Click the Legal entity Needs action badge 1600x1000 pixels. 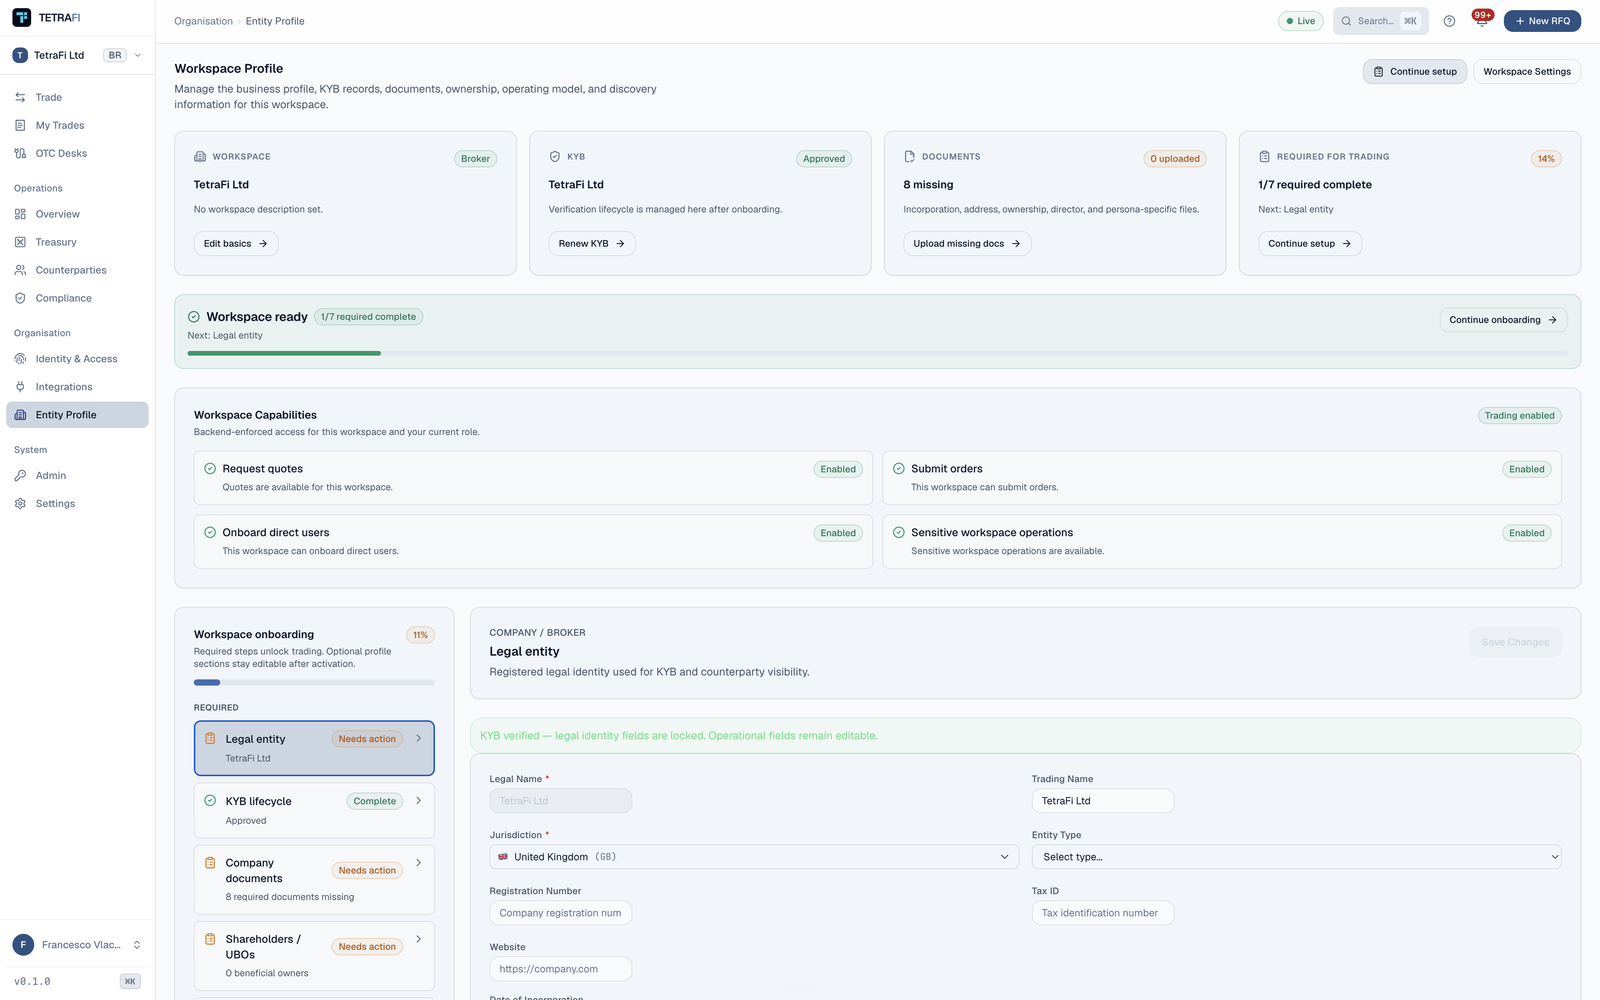367,739
